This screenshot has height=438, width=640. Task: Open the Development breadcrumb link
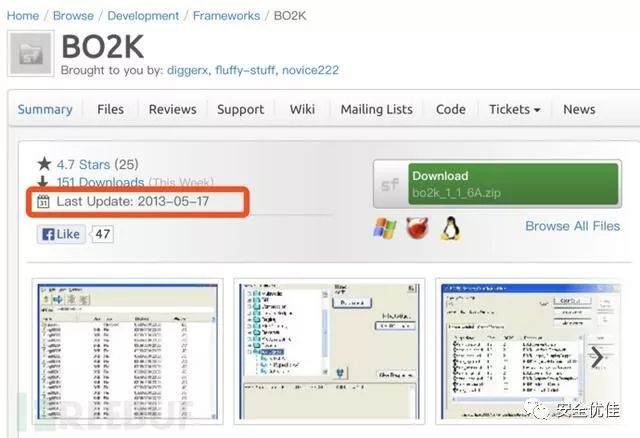coord(143,16)
